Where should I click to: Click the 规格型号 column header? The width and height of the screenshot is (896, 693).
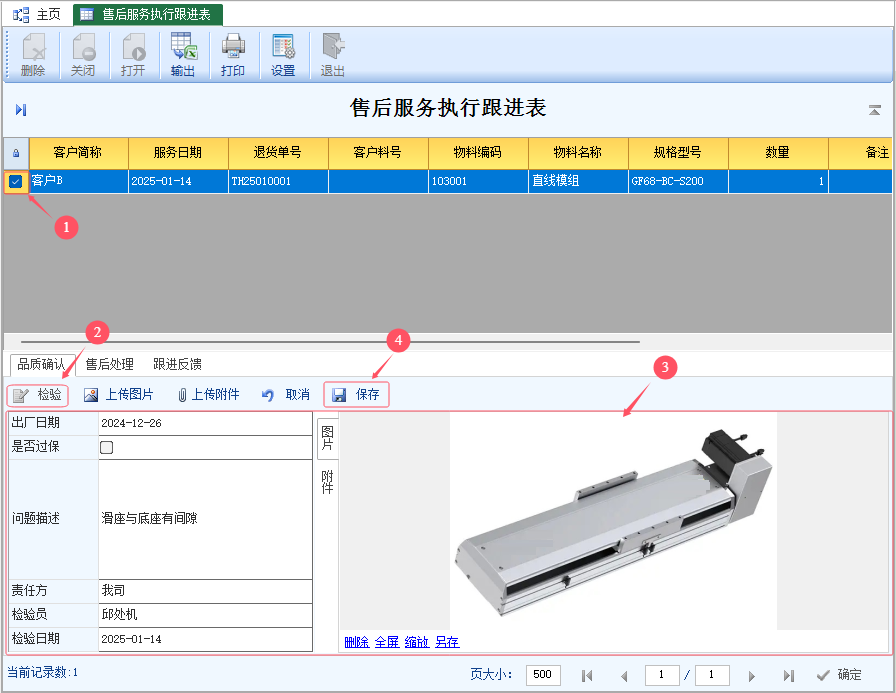678,153
